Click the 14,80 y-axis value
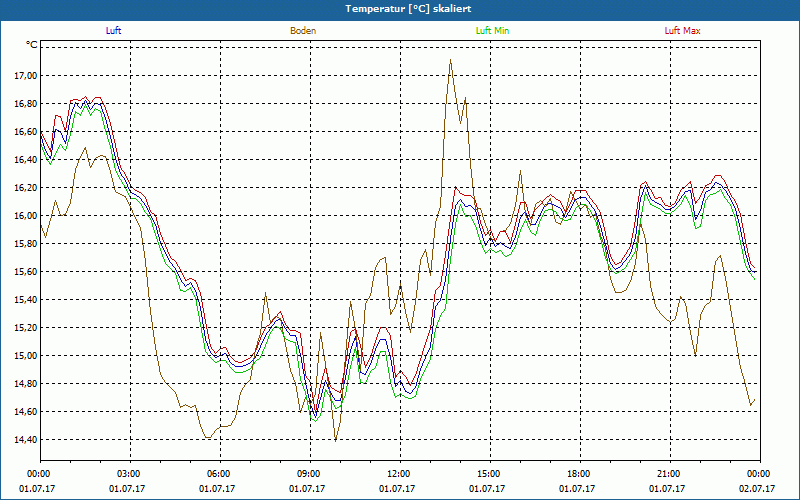 (27, 384)
